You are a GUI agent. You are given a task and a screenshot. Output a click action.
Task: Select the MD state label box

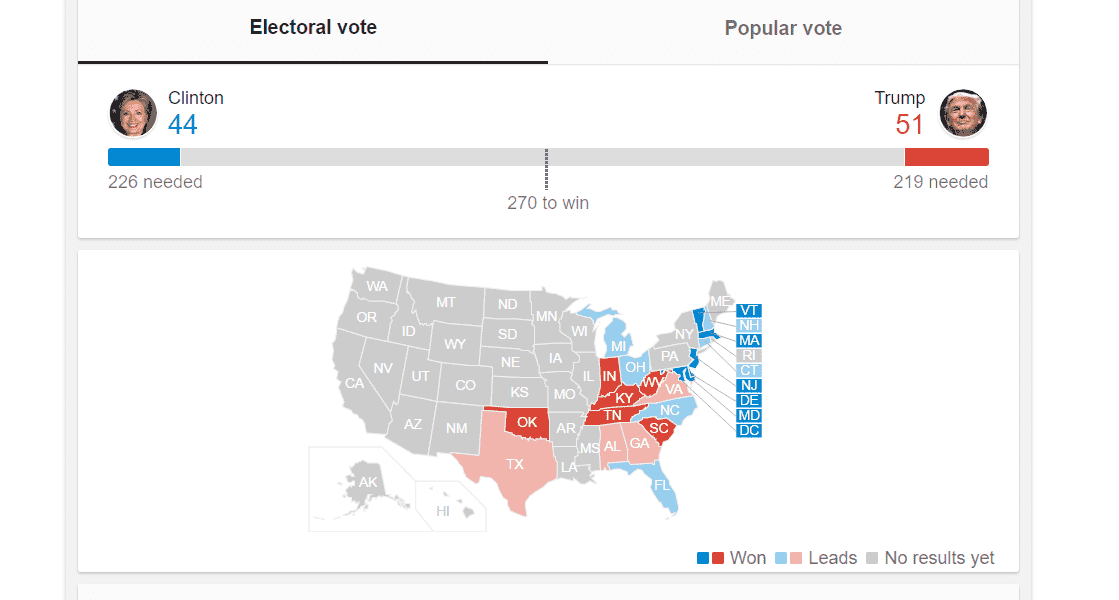(749, 415)
